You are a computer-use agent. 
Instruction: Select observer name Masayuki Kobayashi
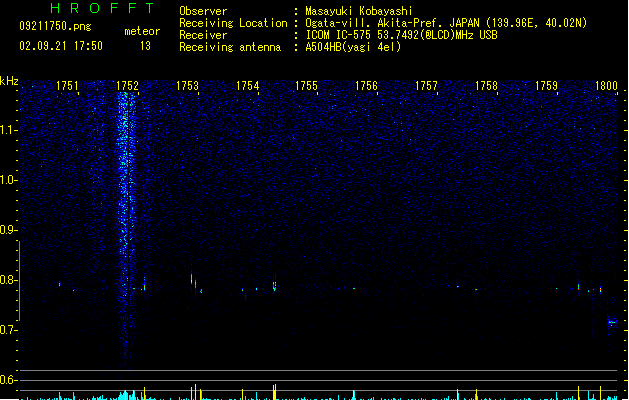359,11
